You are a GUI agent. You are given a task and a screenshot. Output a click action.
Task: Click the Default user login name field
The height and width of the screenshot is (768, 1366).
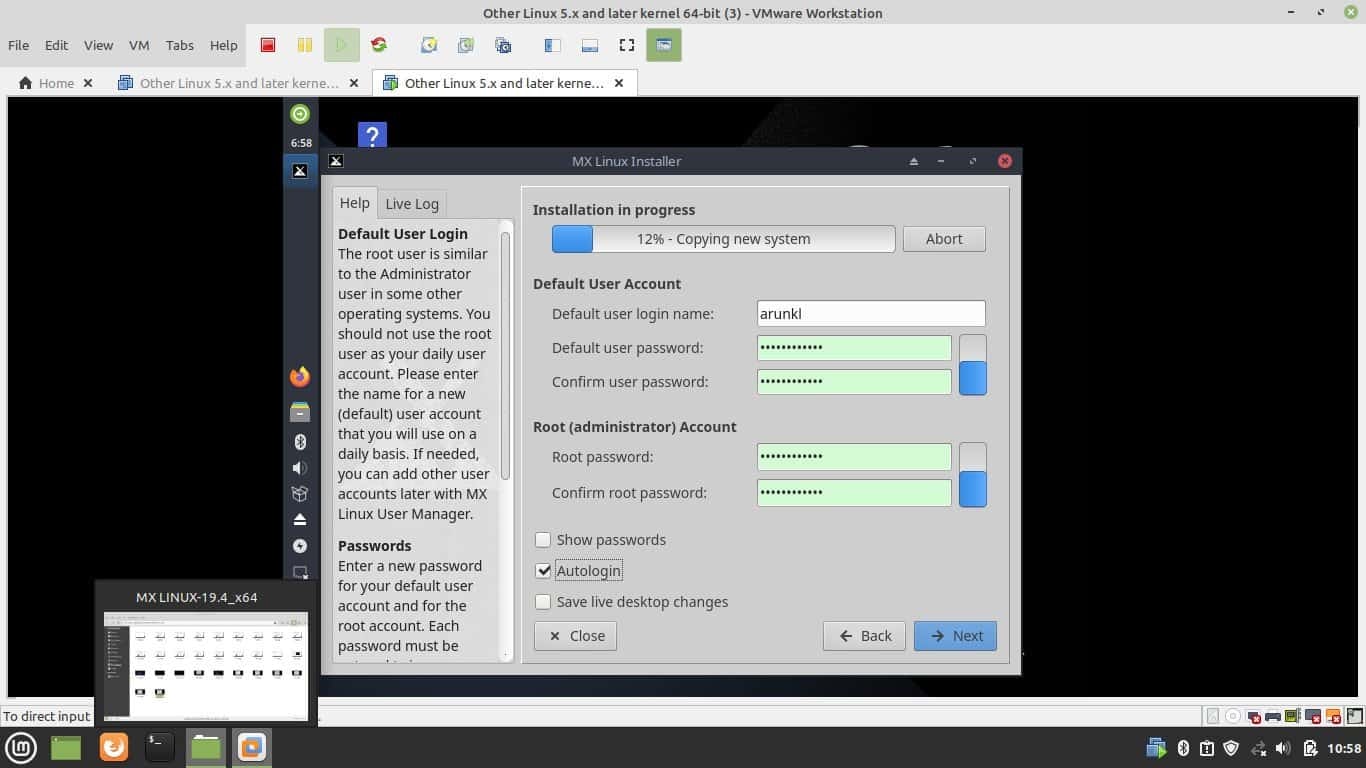click(871, 314)
